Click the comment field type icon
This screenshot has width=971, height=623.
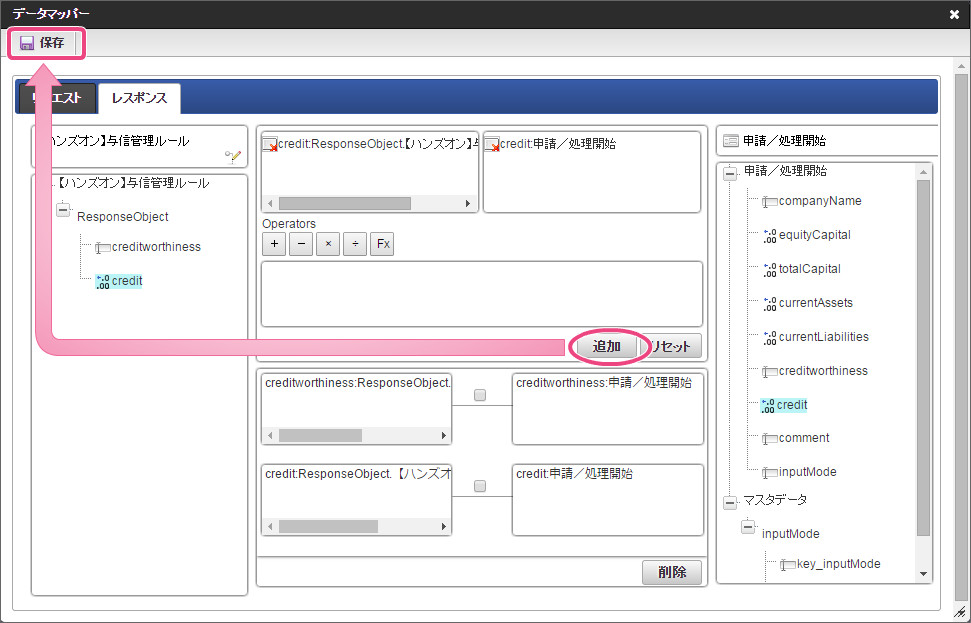click(770, 438)
